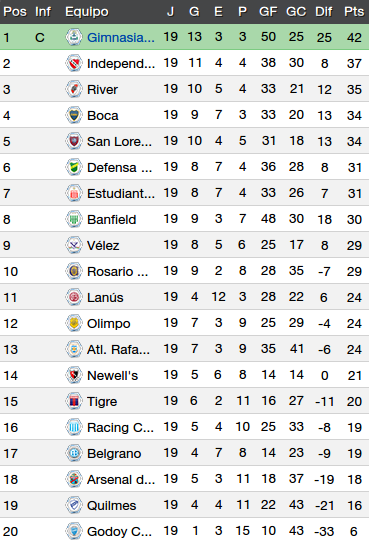The width and height of the screenshot is (369, 540).
Task: Sort by Pts column header
Action: pos(354,12)
